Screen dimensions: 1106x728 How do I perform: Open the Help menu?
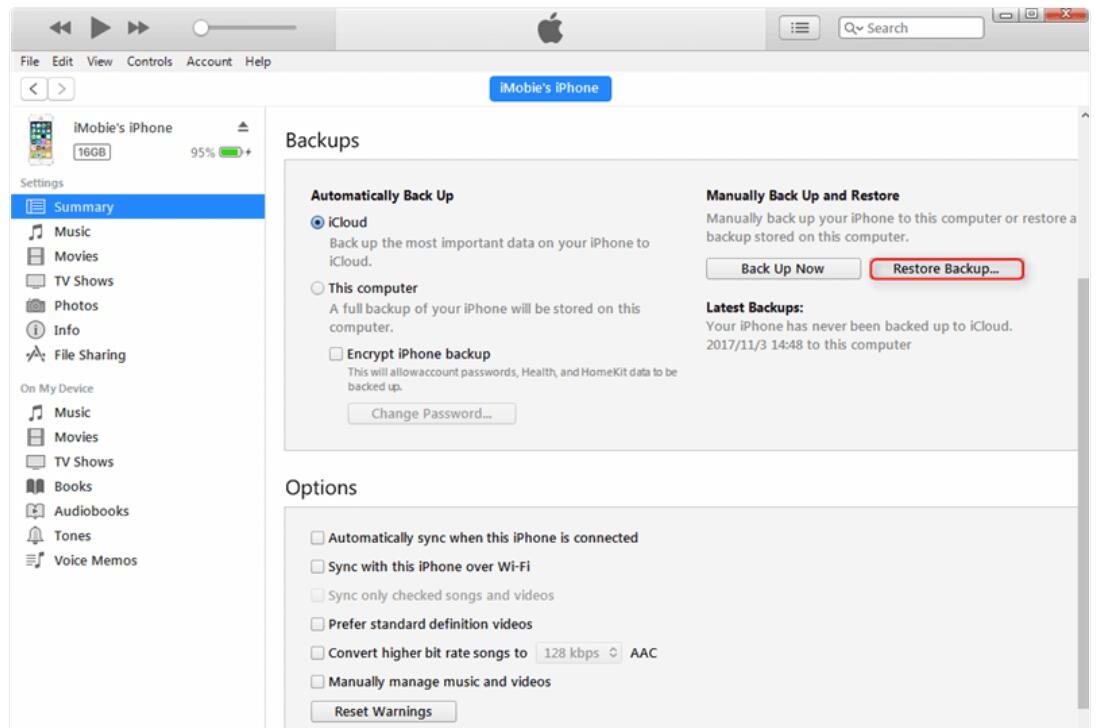pyautogui.click(x=258, y=61)
